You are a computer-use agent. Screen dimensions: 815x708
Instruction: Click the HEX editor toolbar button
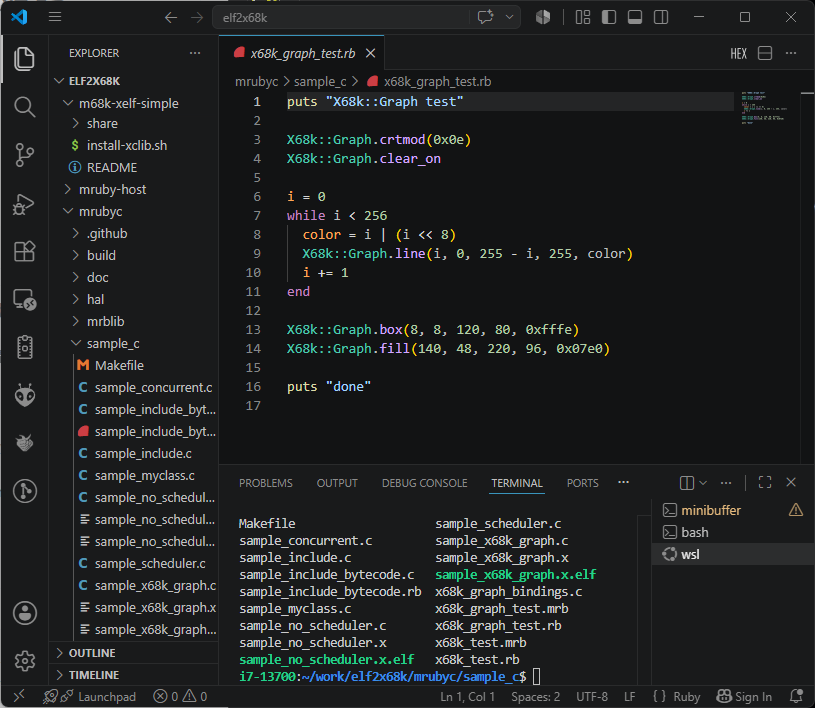738,54
